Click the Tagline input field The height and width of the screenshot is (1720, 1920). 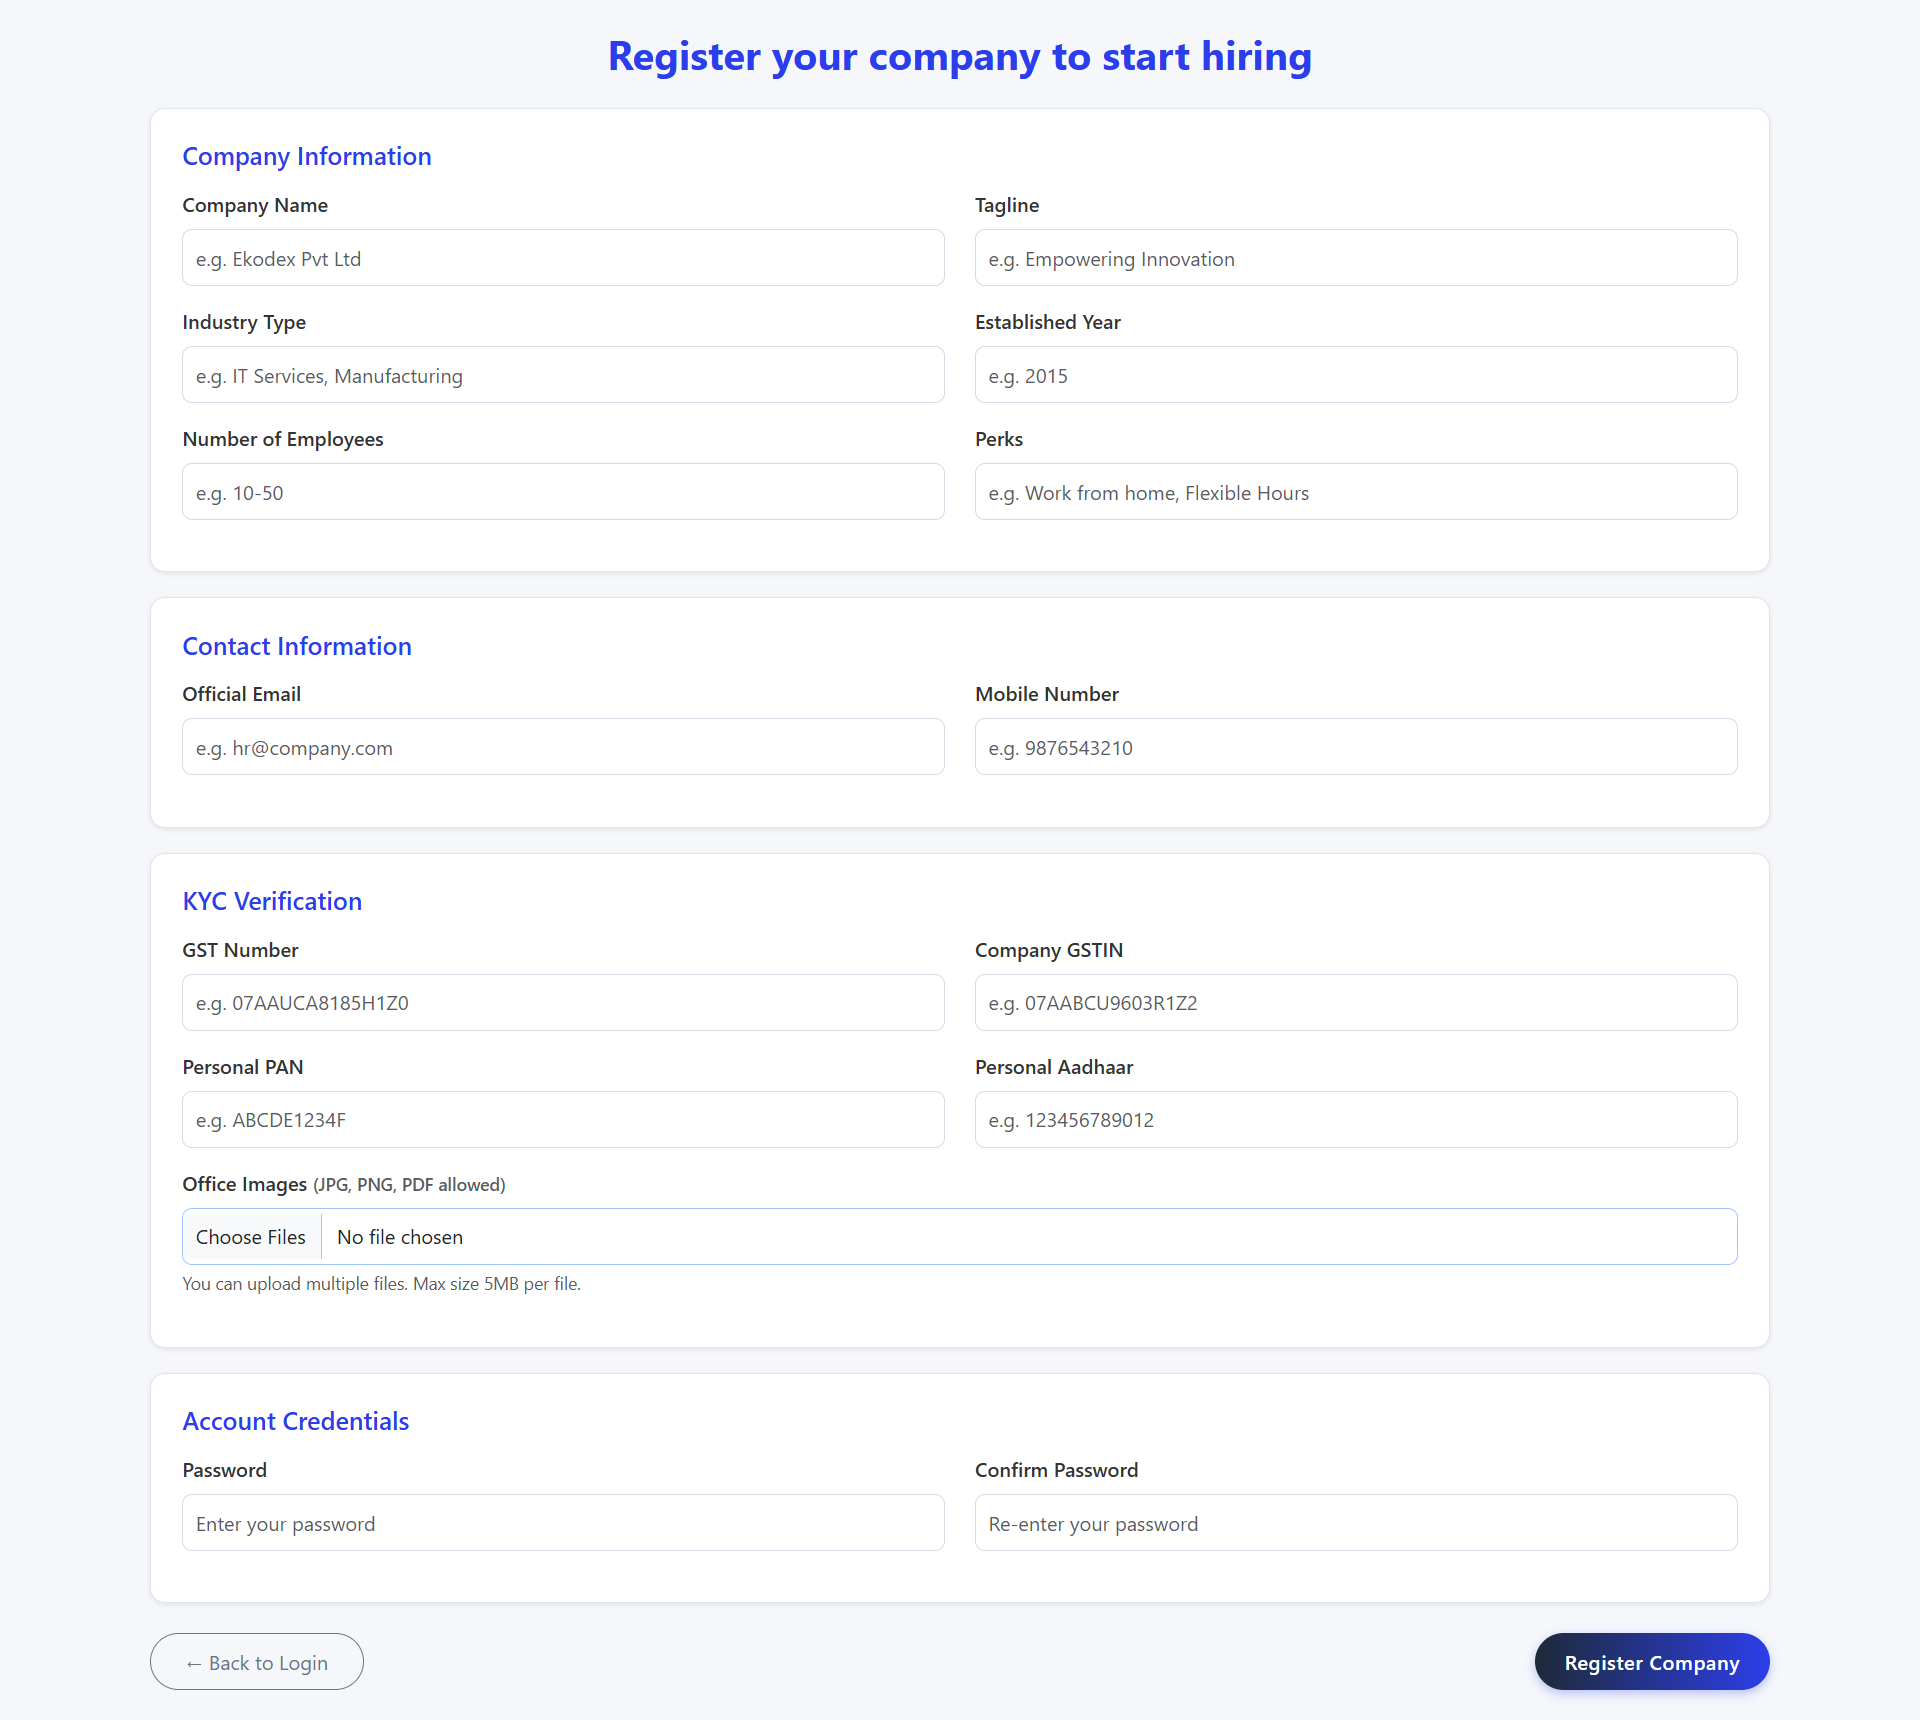pyautogui.click(x=1355, y=257)
